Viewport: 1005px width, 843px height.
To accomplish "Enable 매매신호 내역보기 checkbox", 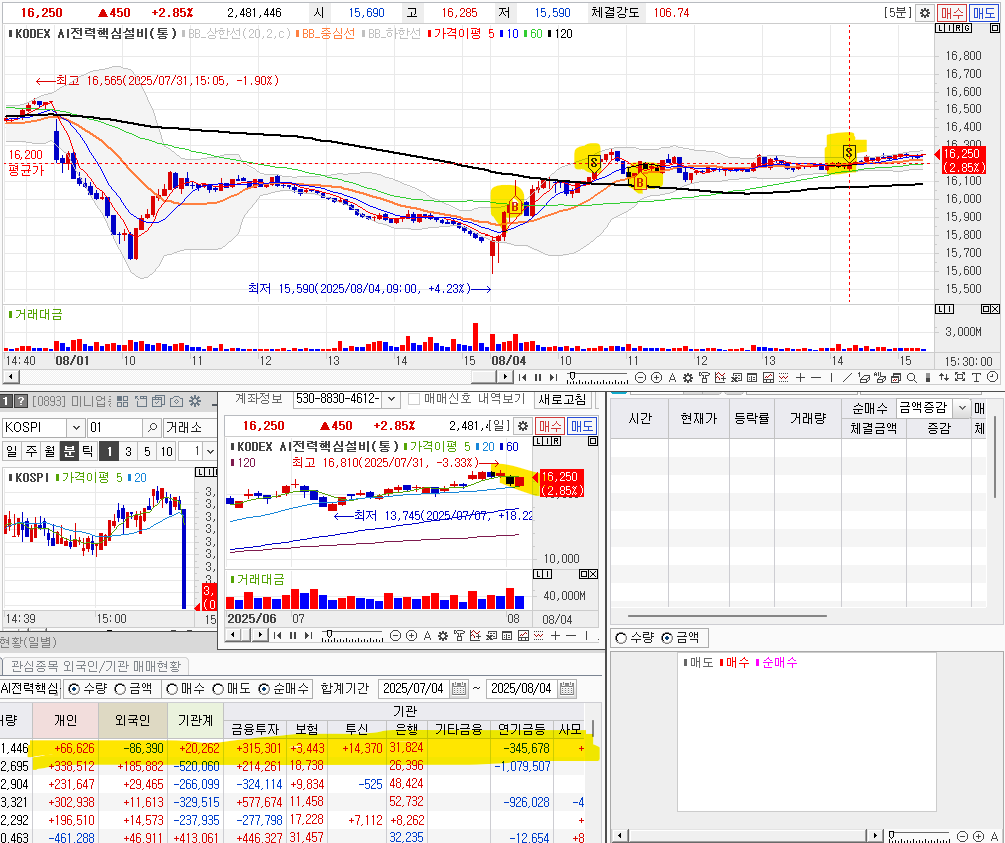I will click(x=414, y=399).
